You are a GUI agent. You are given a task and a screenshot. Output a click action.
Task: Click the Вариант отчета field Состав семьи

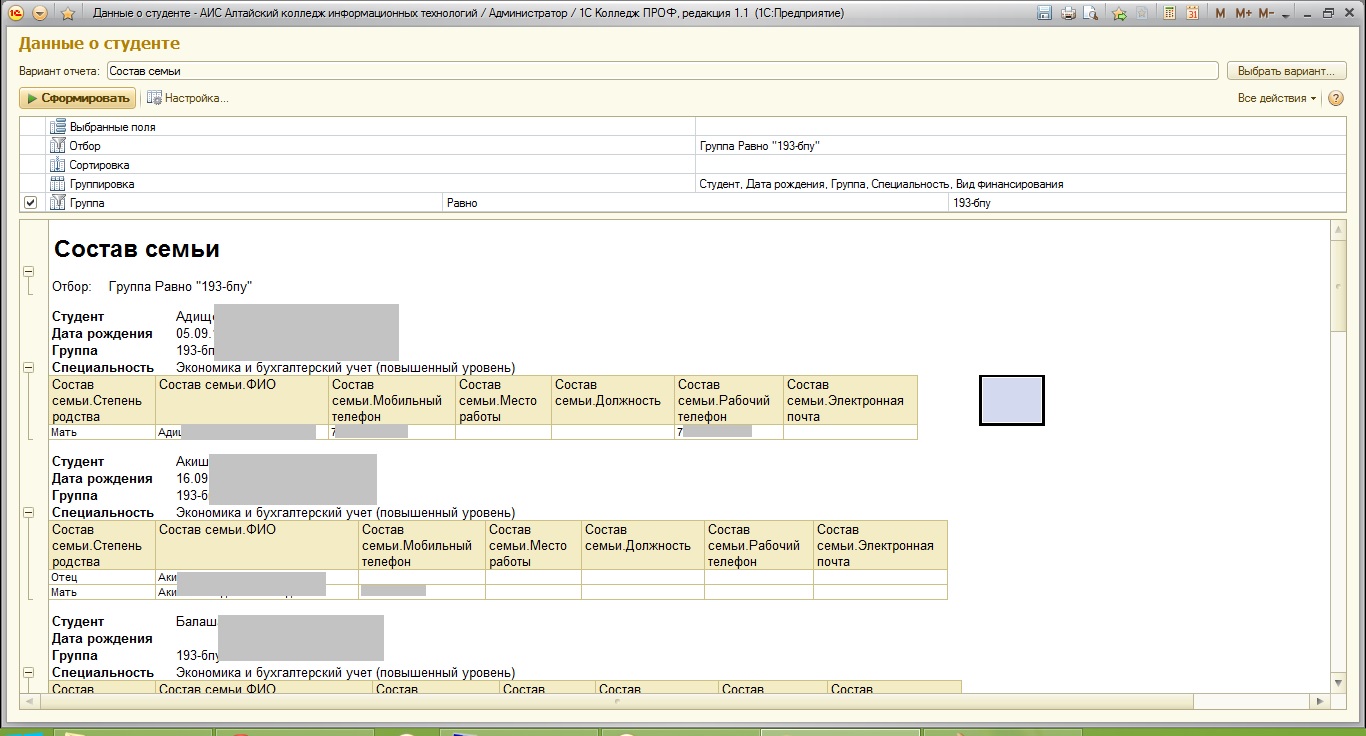tap(662, 71)
